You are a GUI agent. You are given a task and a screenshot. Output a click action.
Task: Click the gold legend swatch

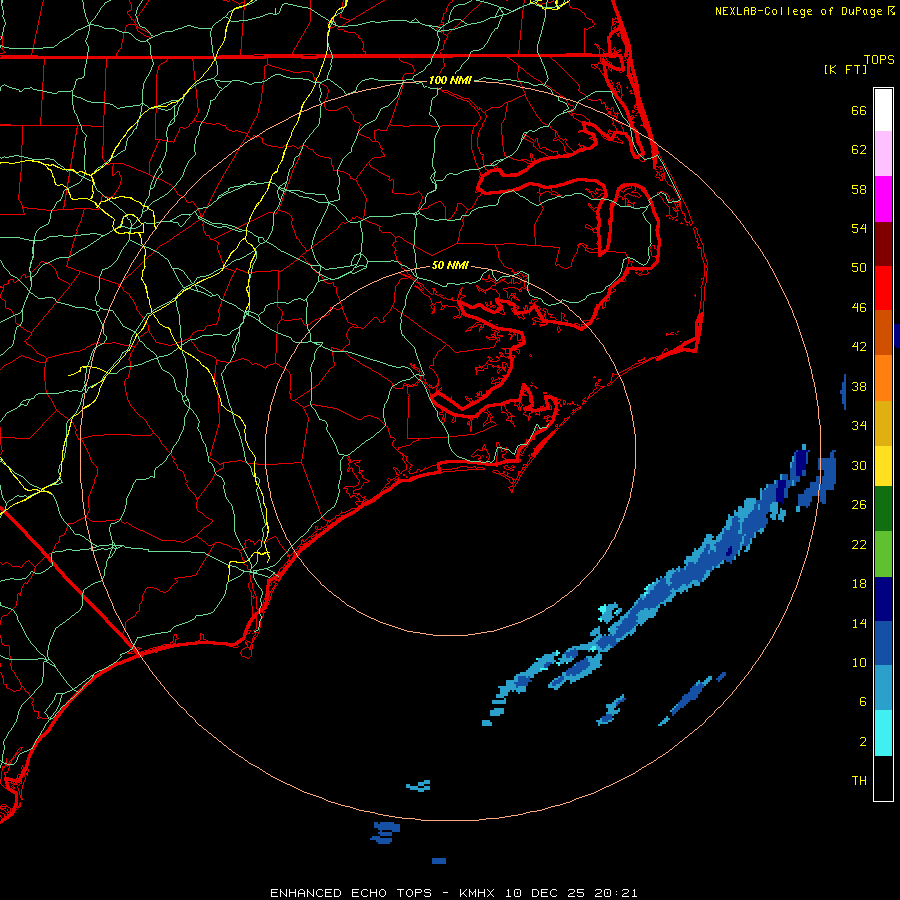pos(883,423)
